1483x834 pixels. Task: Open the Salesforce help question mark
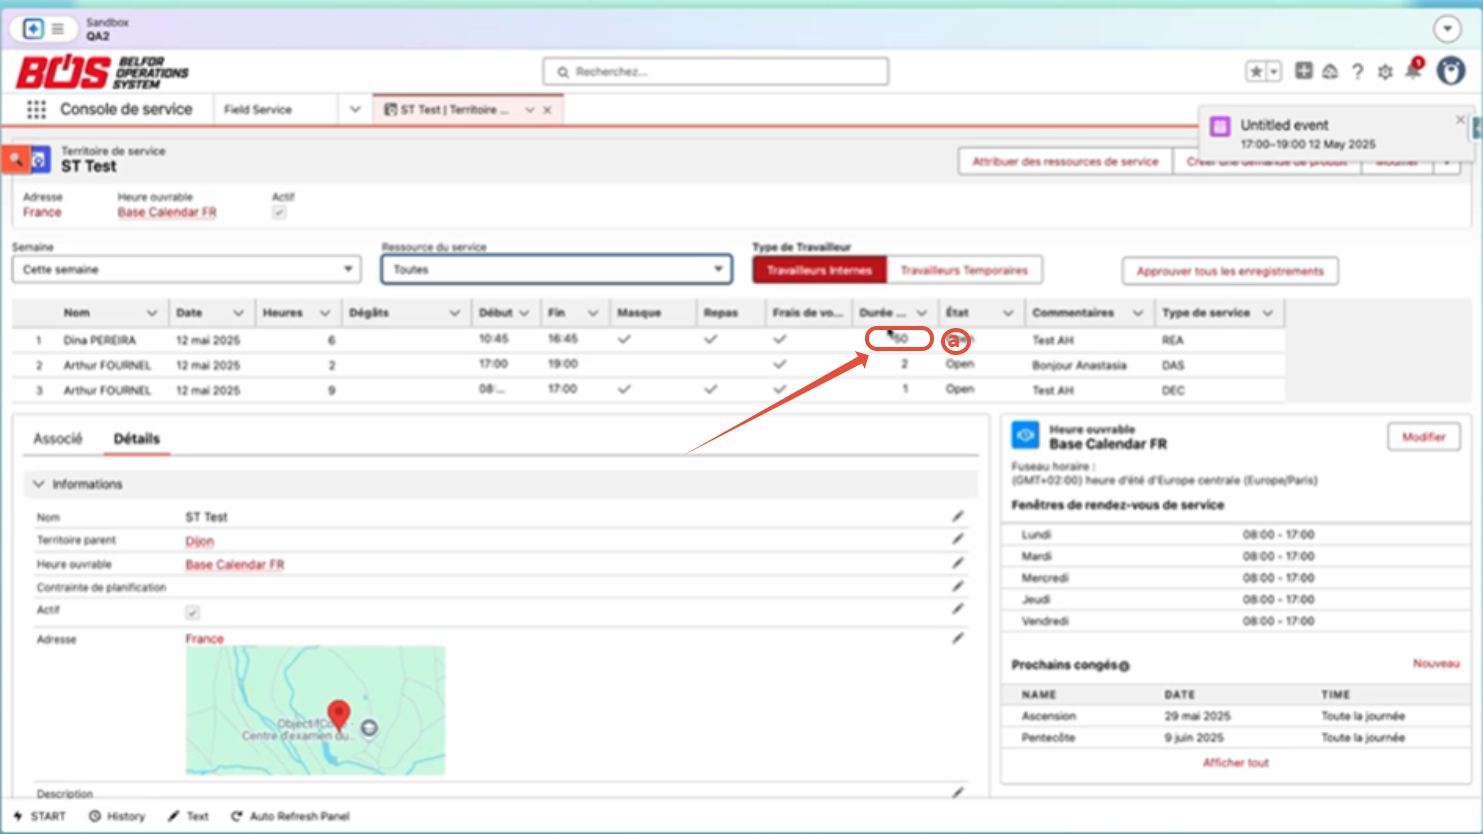tap(1357, 71)
